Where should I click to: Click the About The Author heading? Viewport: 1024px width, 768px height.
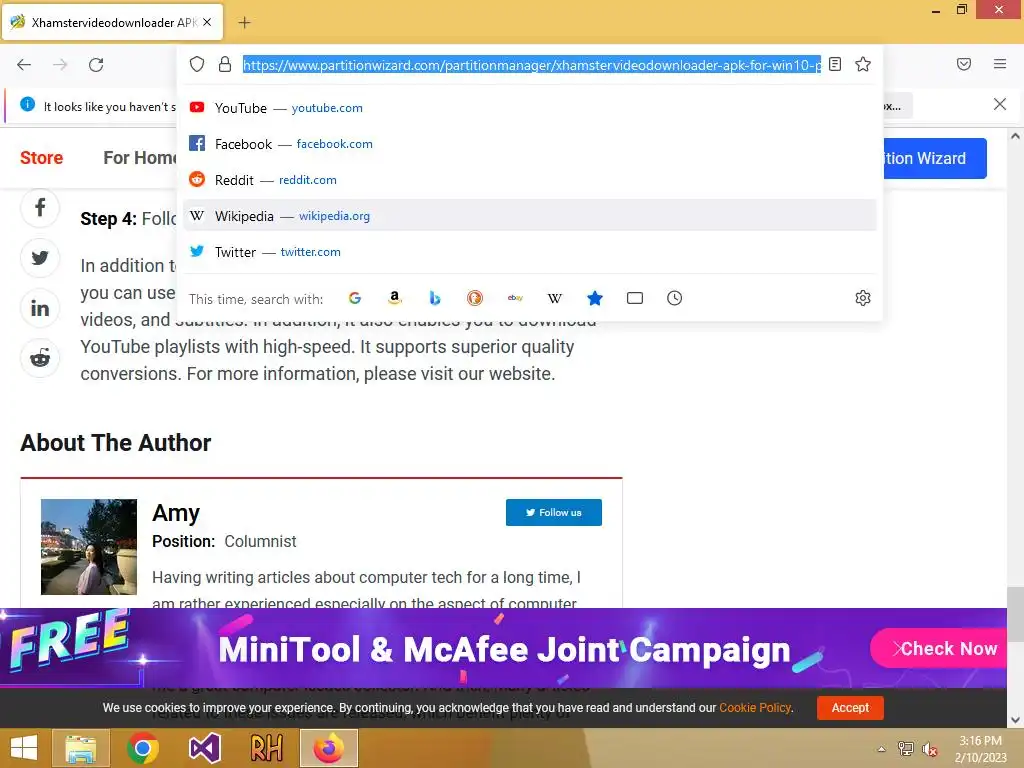[x=116, y=443]
